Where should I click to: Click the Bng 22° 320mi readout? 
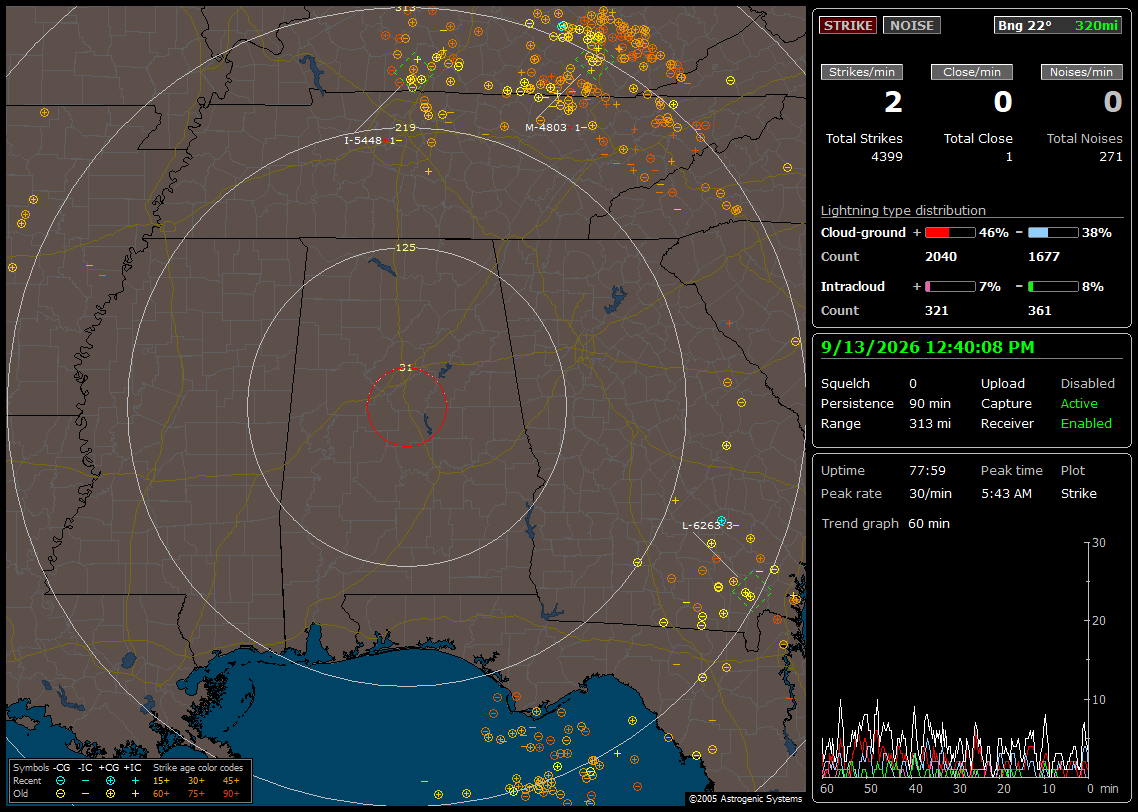(x=1057, y=25)
